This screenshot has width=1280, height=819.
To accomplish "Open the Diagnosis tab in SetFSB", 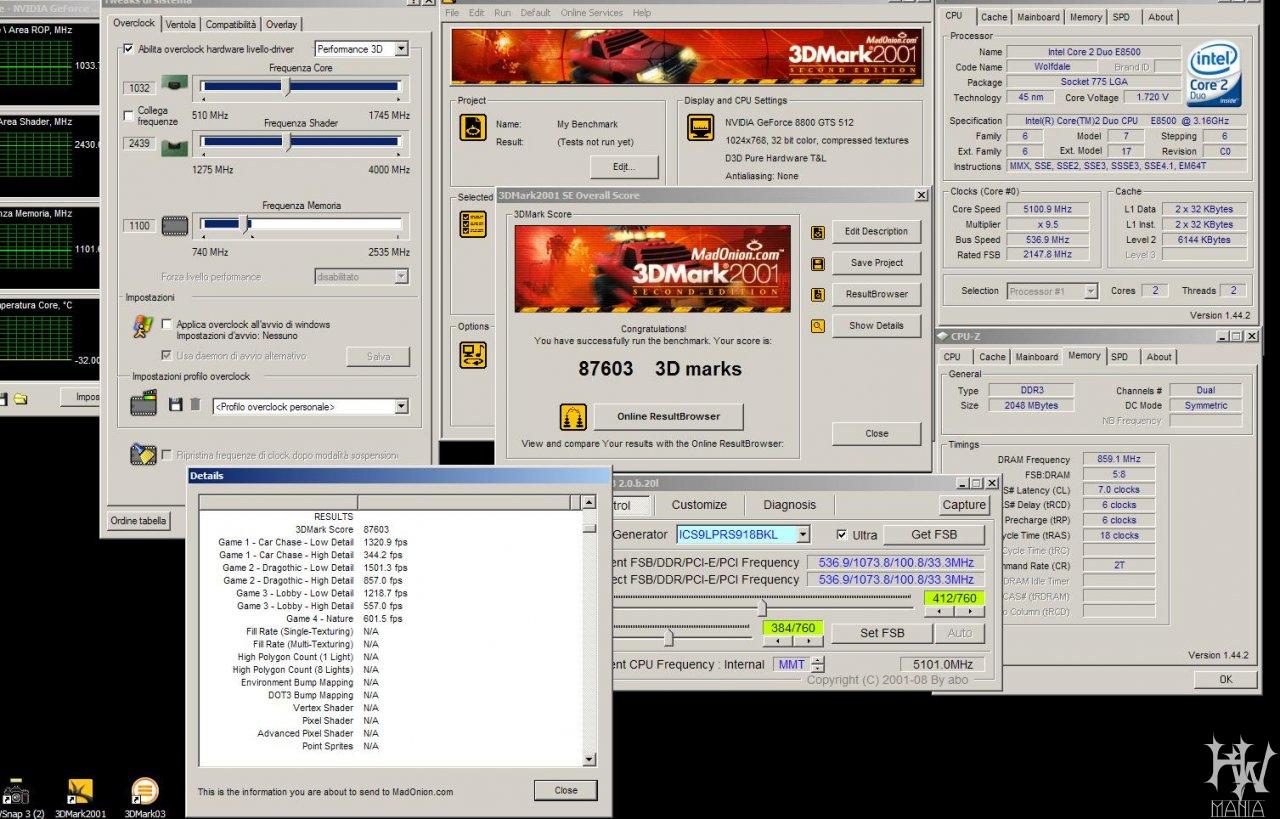I will click(x=790, y=505).
